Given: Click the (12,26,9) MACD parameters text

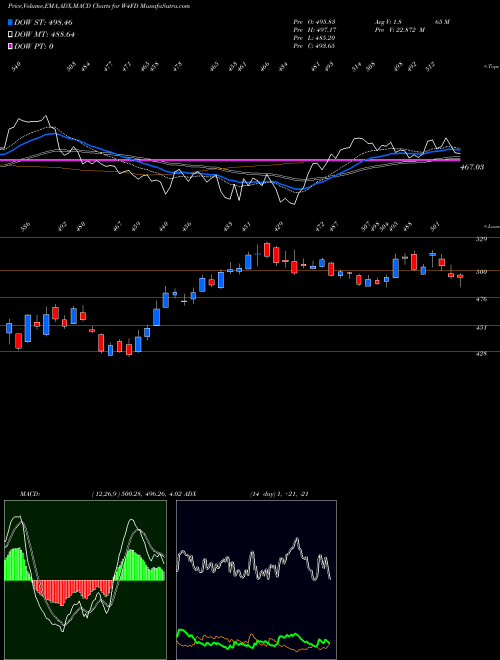Looking at the screenshot, I should click(x=138, y=494).
